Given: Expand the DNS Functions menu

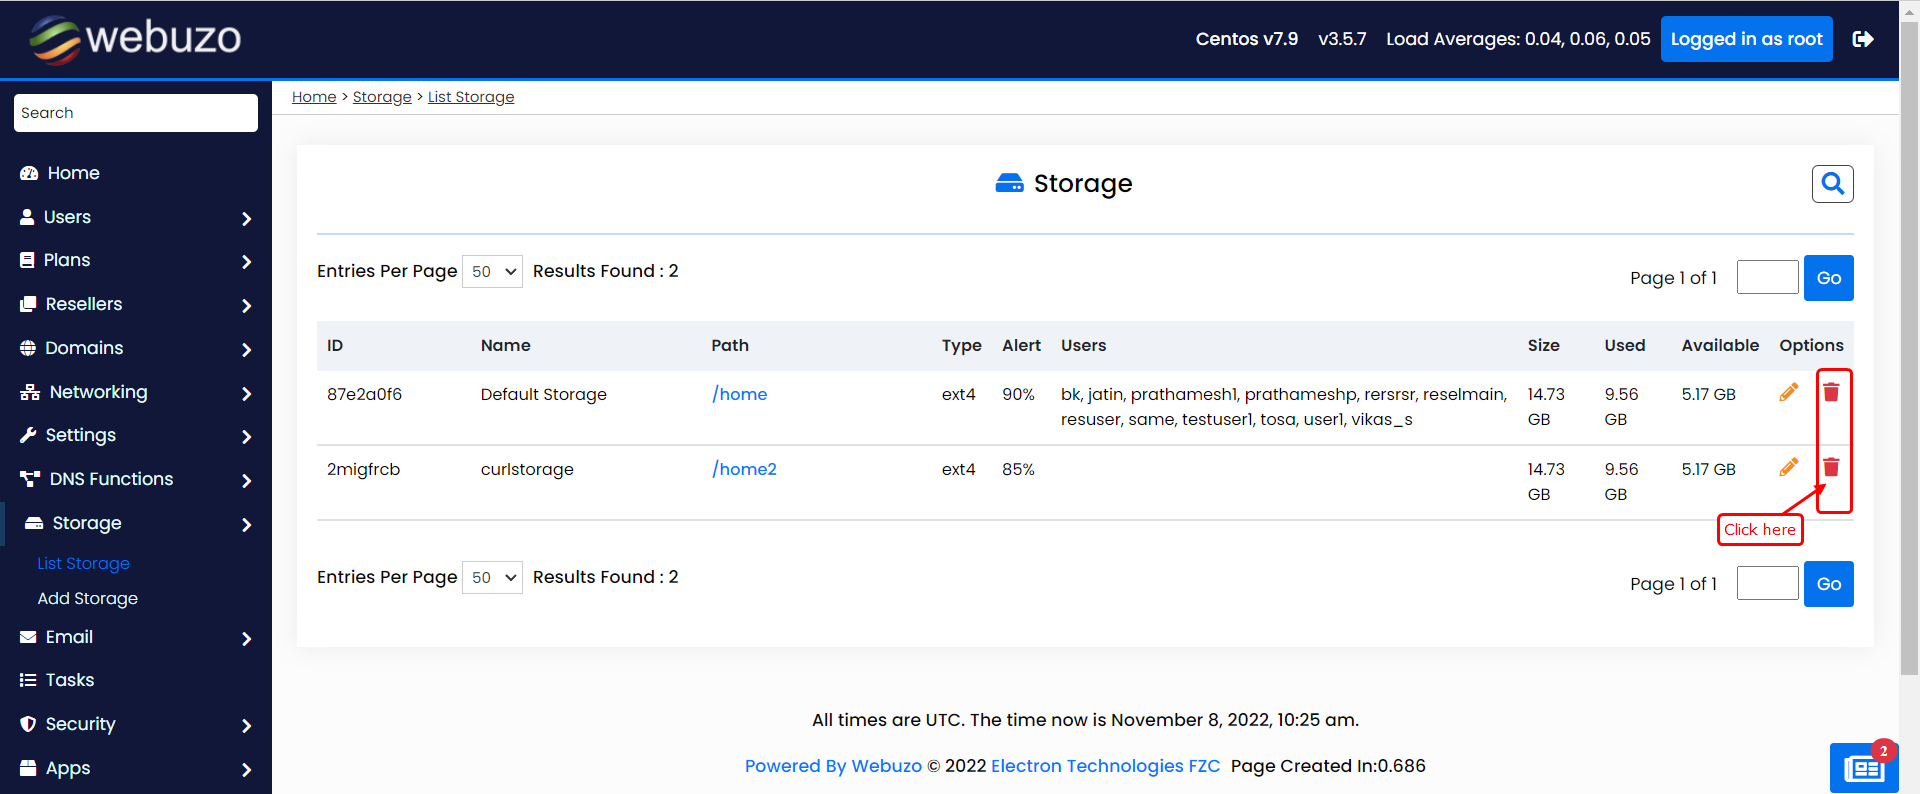Looking at the screenshot, I should coord(135,479).
